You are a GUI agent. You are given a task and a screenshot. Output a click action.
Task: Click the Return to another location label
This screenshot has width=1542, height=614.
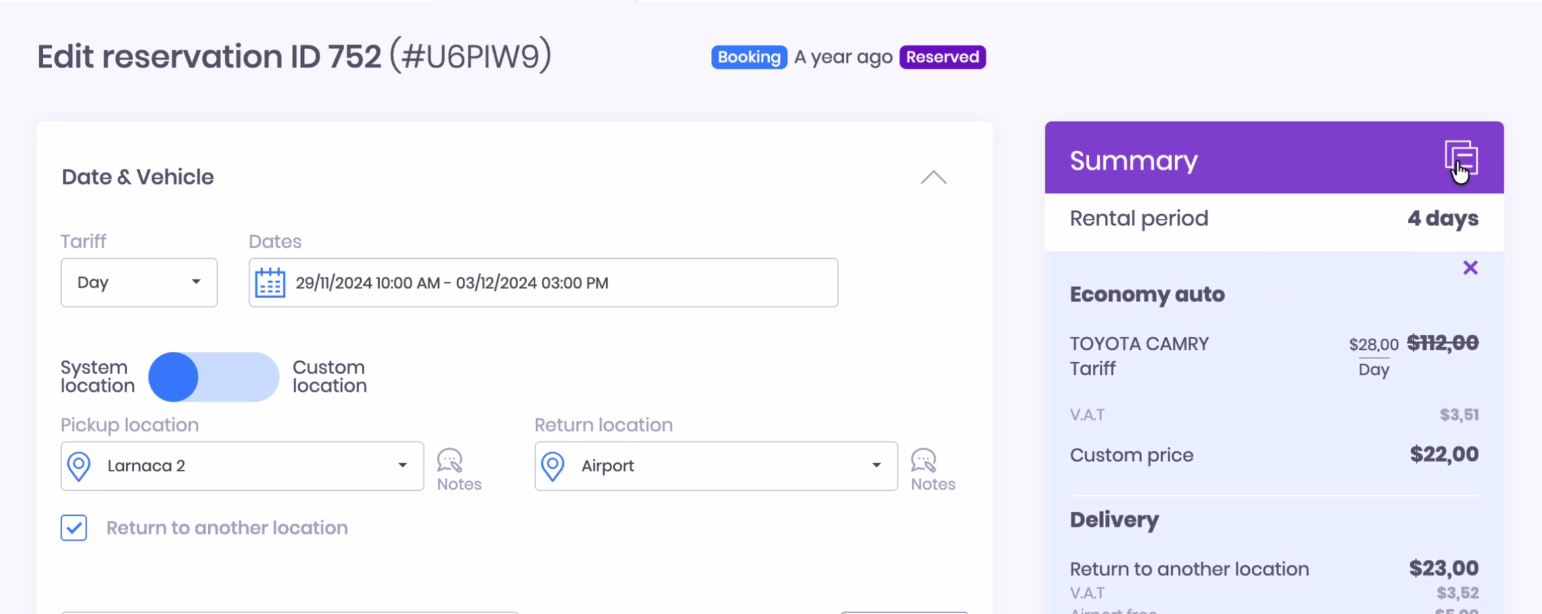click(x=227, y=528)
